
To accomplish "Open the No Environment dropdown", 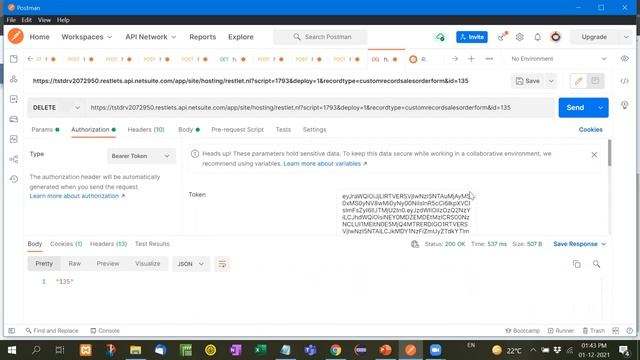I will [x=559, y=59].
